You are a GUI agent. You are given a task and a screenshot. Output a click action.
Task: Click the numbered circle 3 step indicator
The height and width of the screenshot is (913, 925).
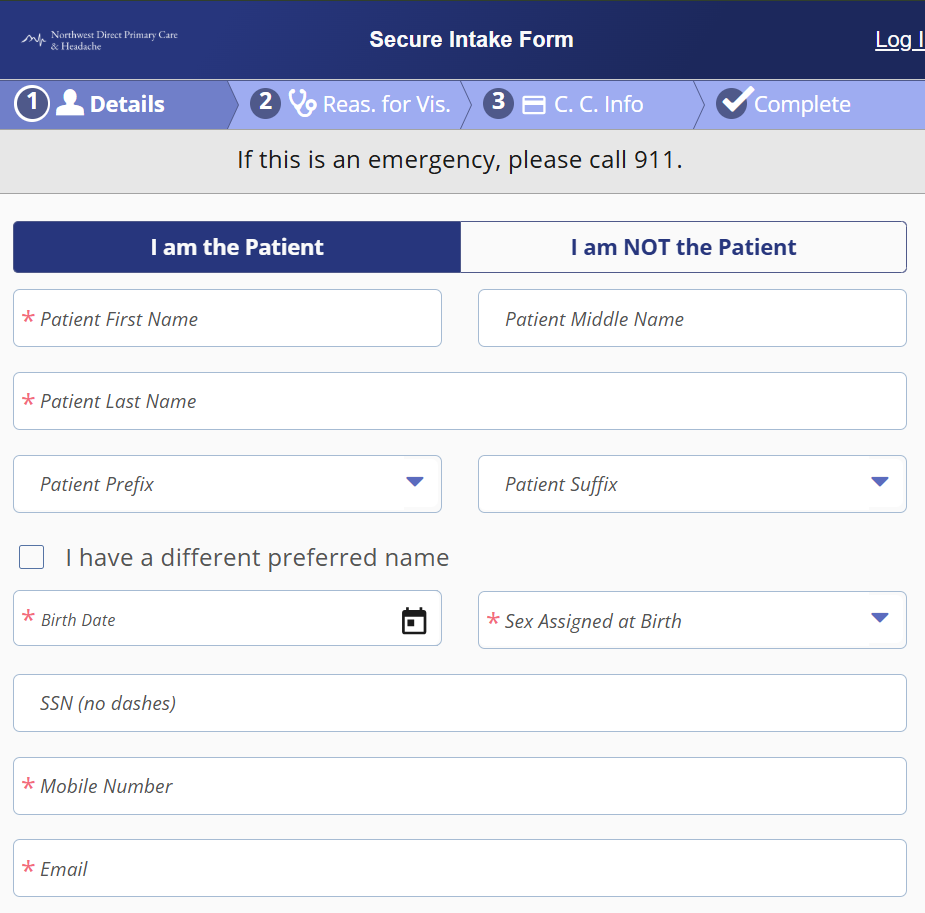coord(497,103)
